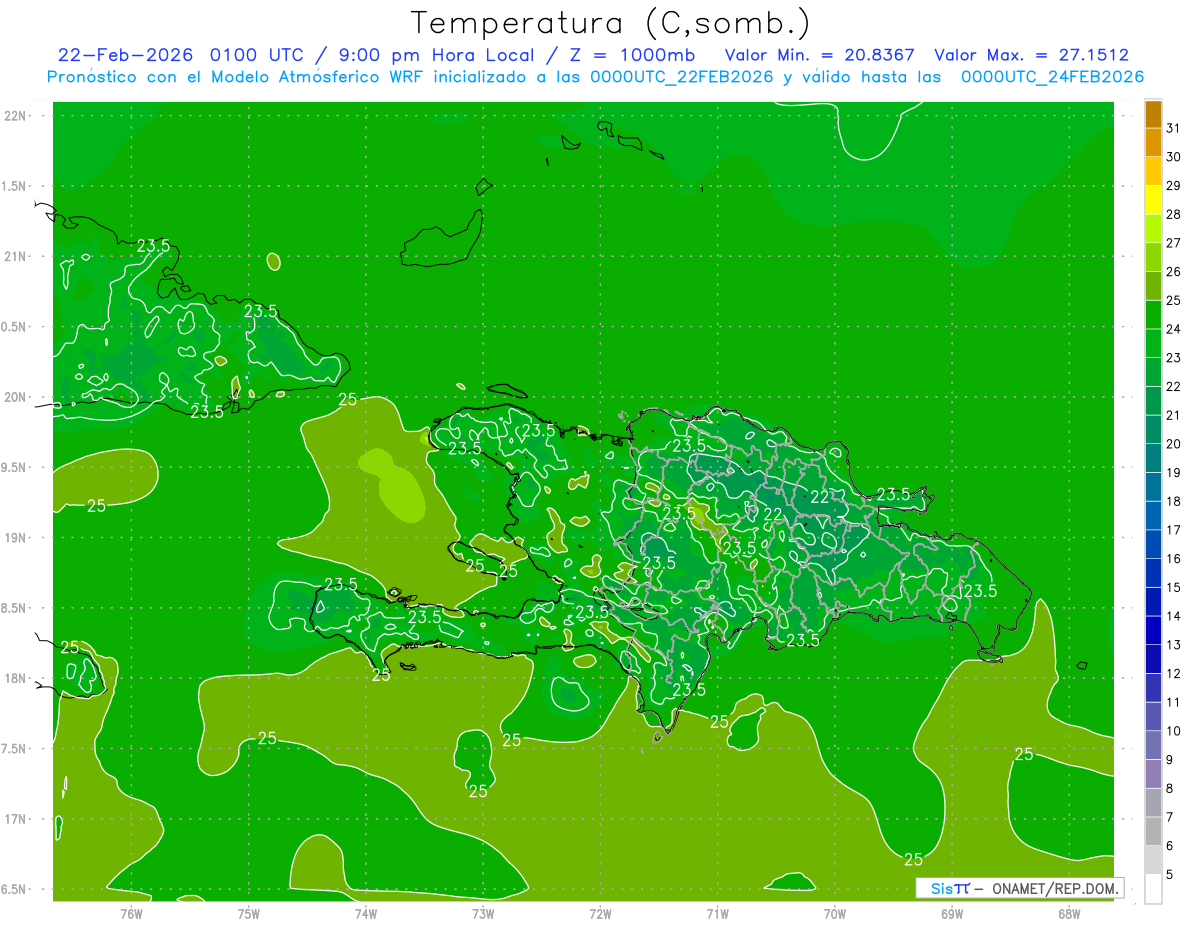Click the init time "0000UTC_22FEB2026"
Image resolution: width=1200 pixels, height=927 pixels.
click(682, 77)
